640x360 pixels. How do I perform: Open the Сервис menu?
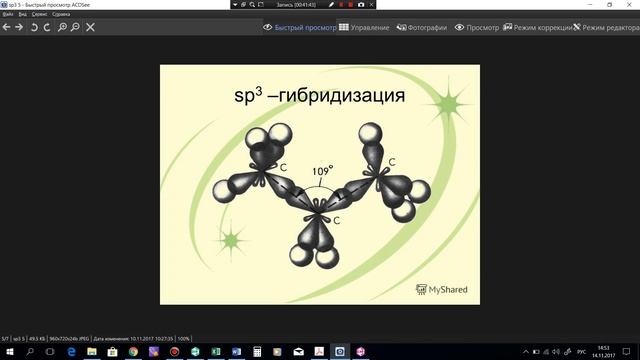point(40,14)
